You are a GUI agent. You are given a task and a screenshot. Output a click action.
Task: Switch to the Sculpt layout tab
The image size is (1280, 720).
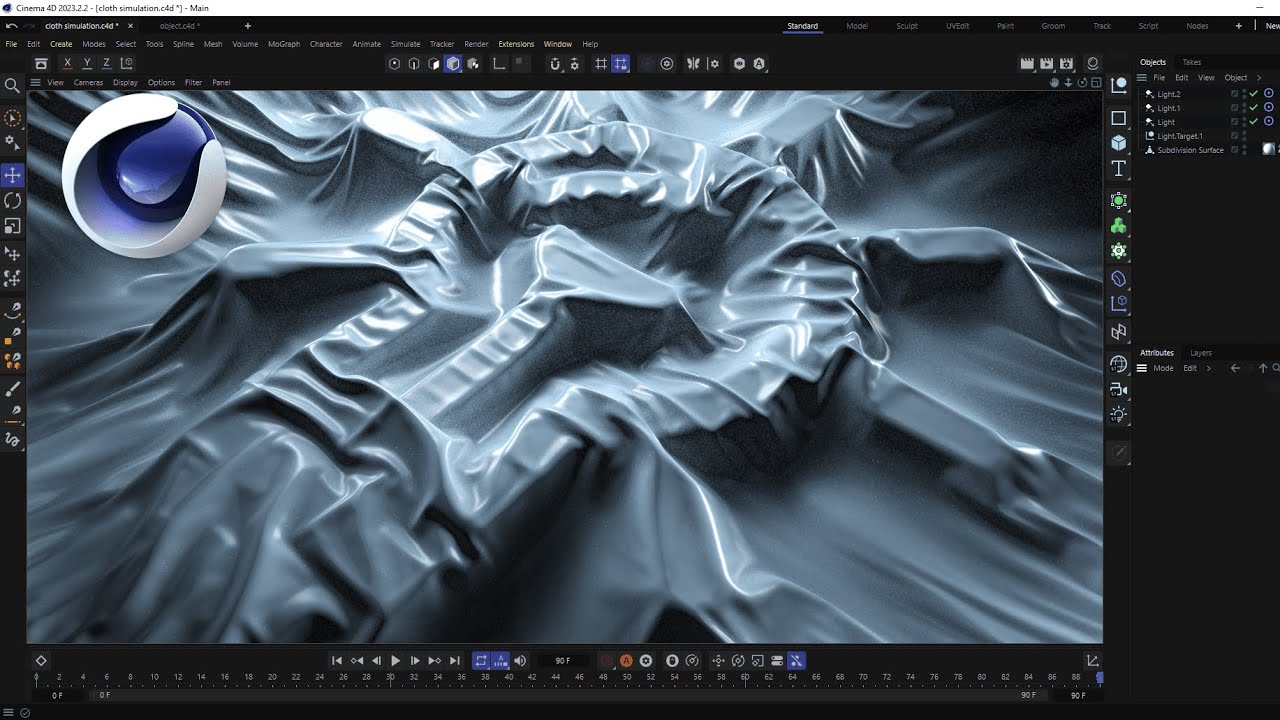907,26
